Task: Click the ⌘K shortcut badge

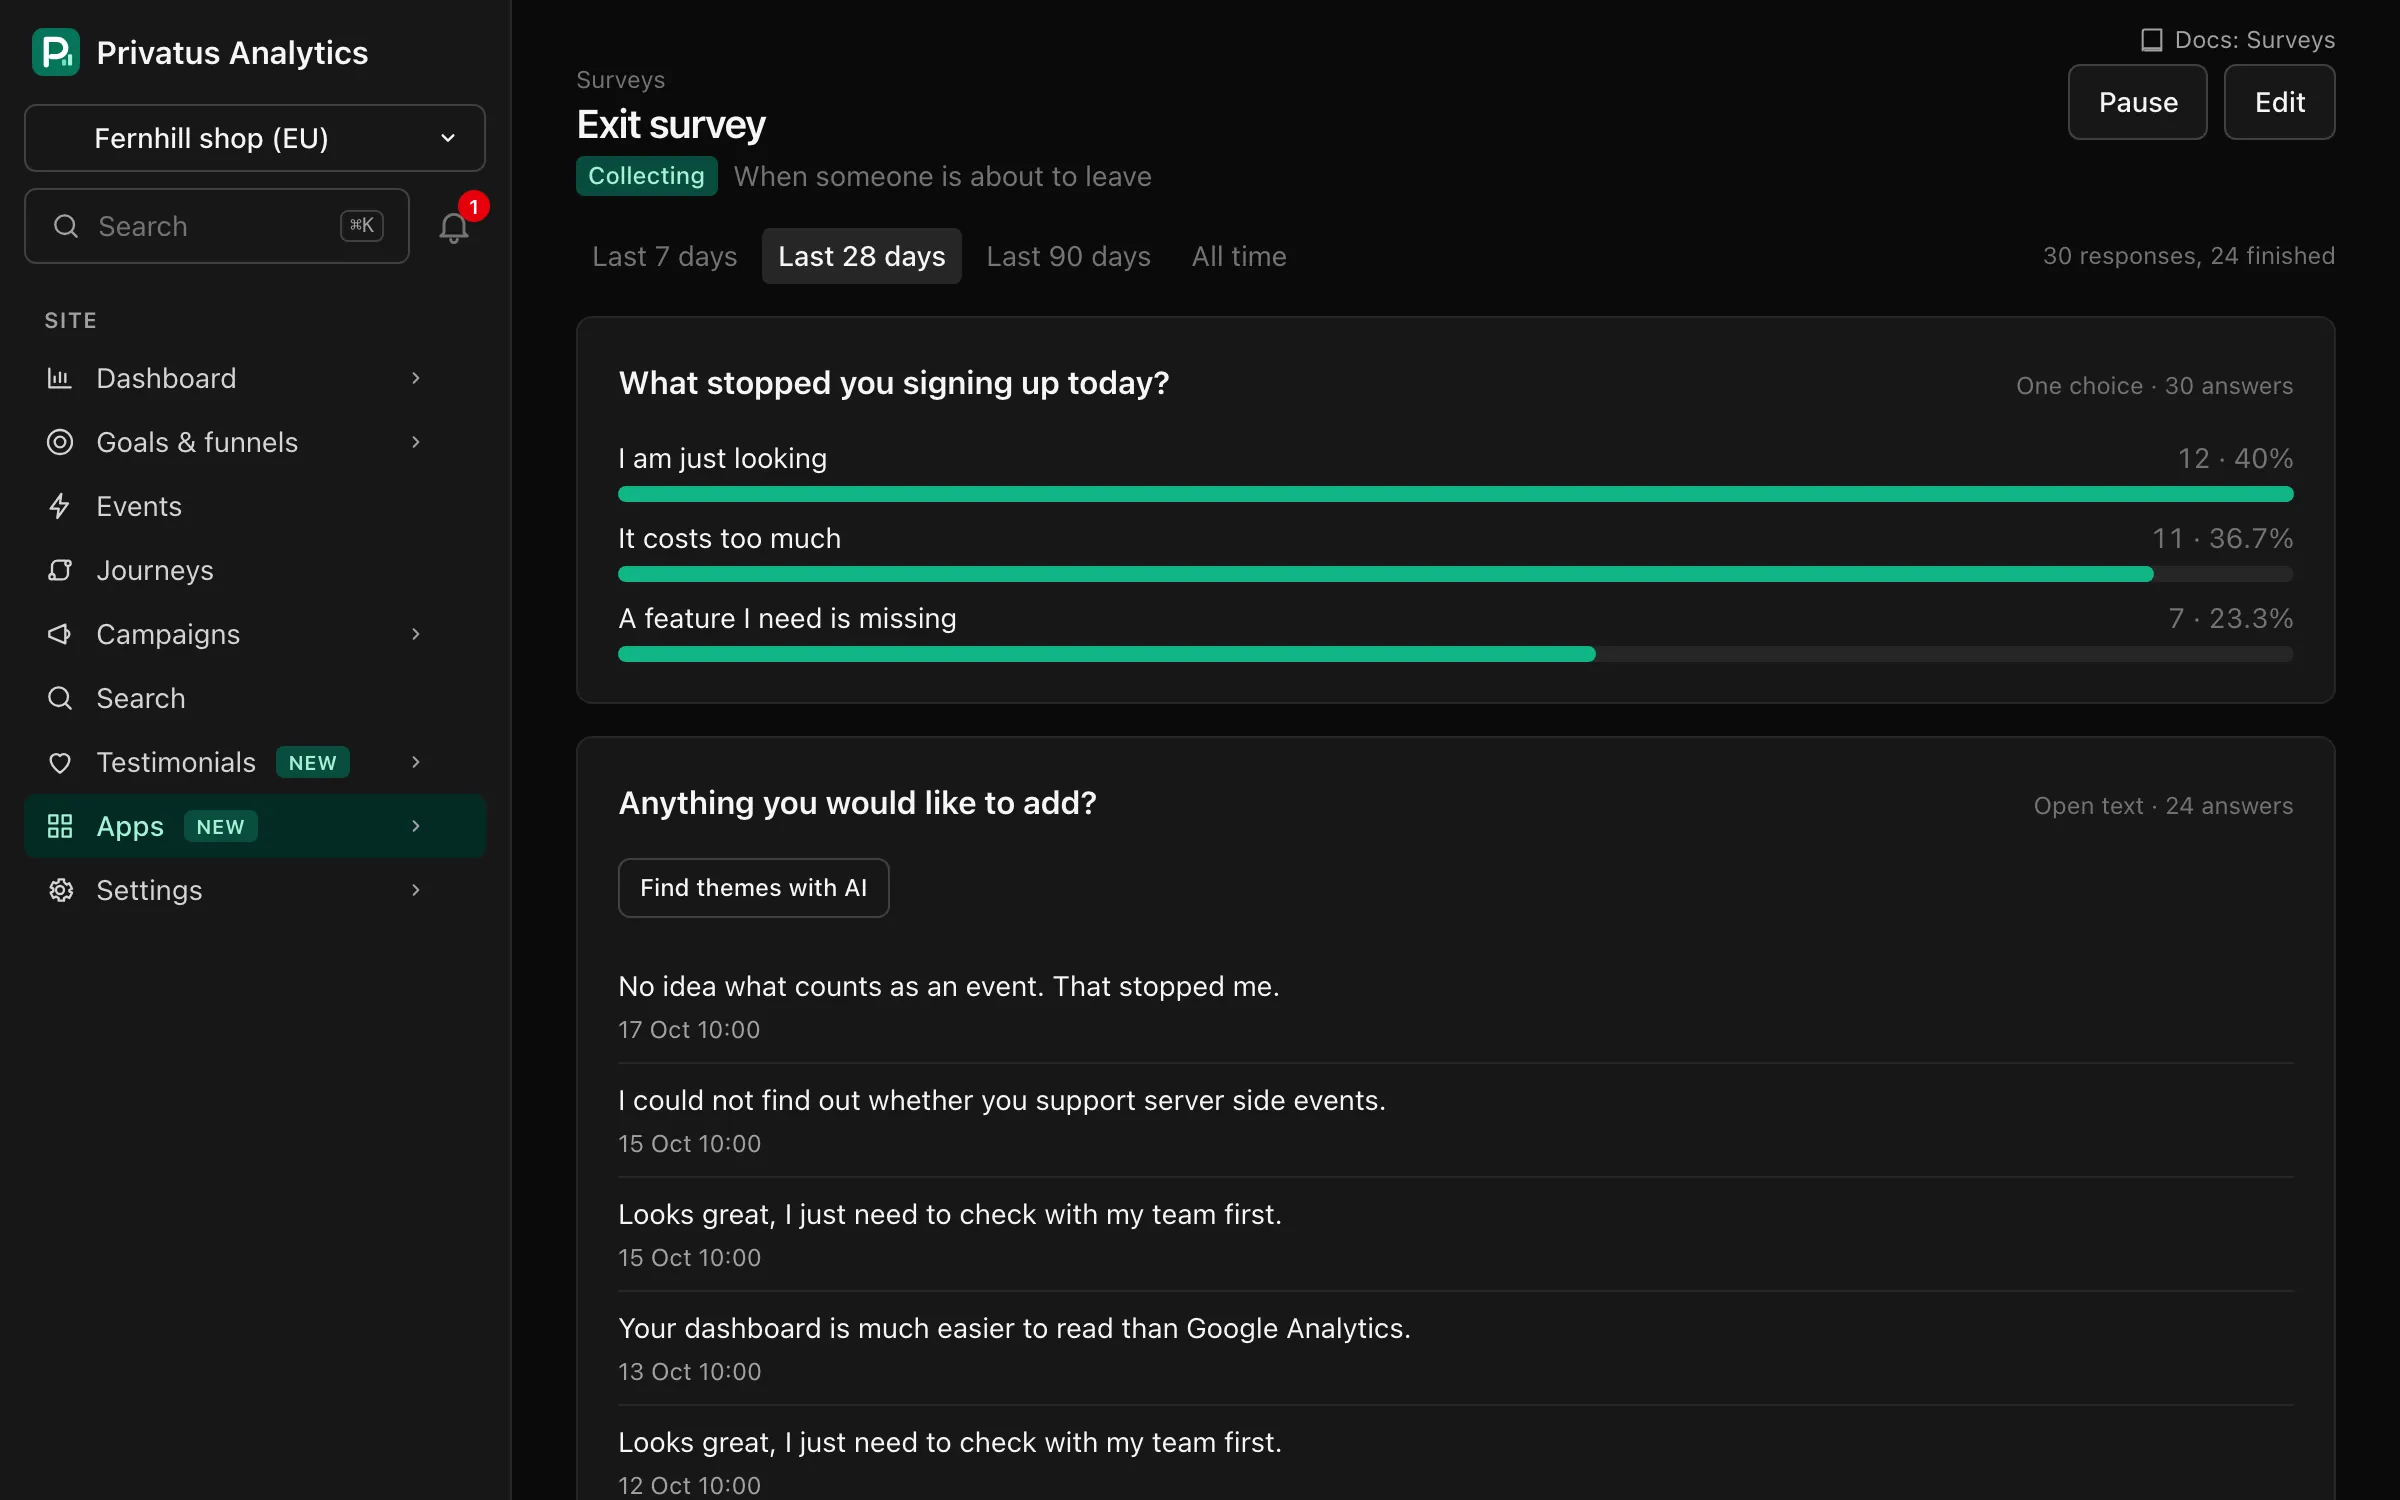Action: 362,226
